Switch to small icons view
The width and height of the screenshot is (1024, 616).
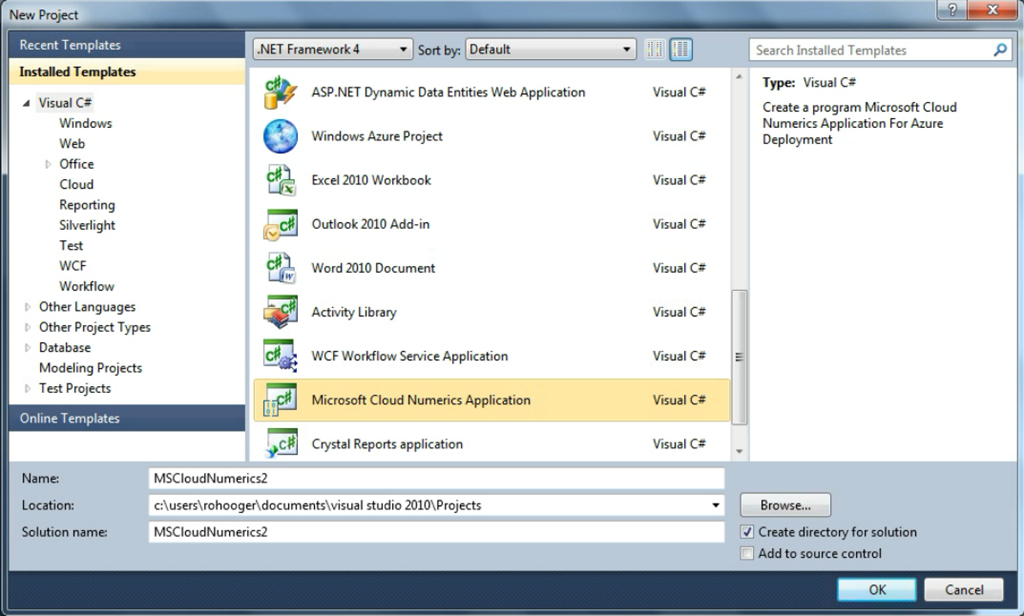coord(654,49)
